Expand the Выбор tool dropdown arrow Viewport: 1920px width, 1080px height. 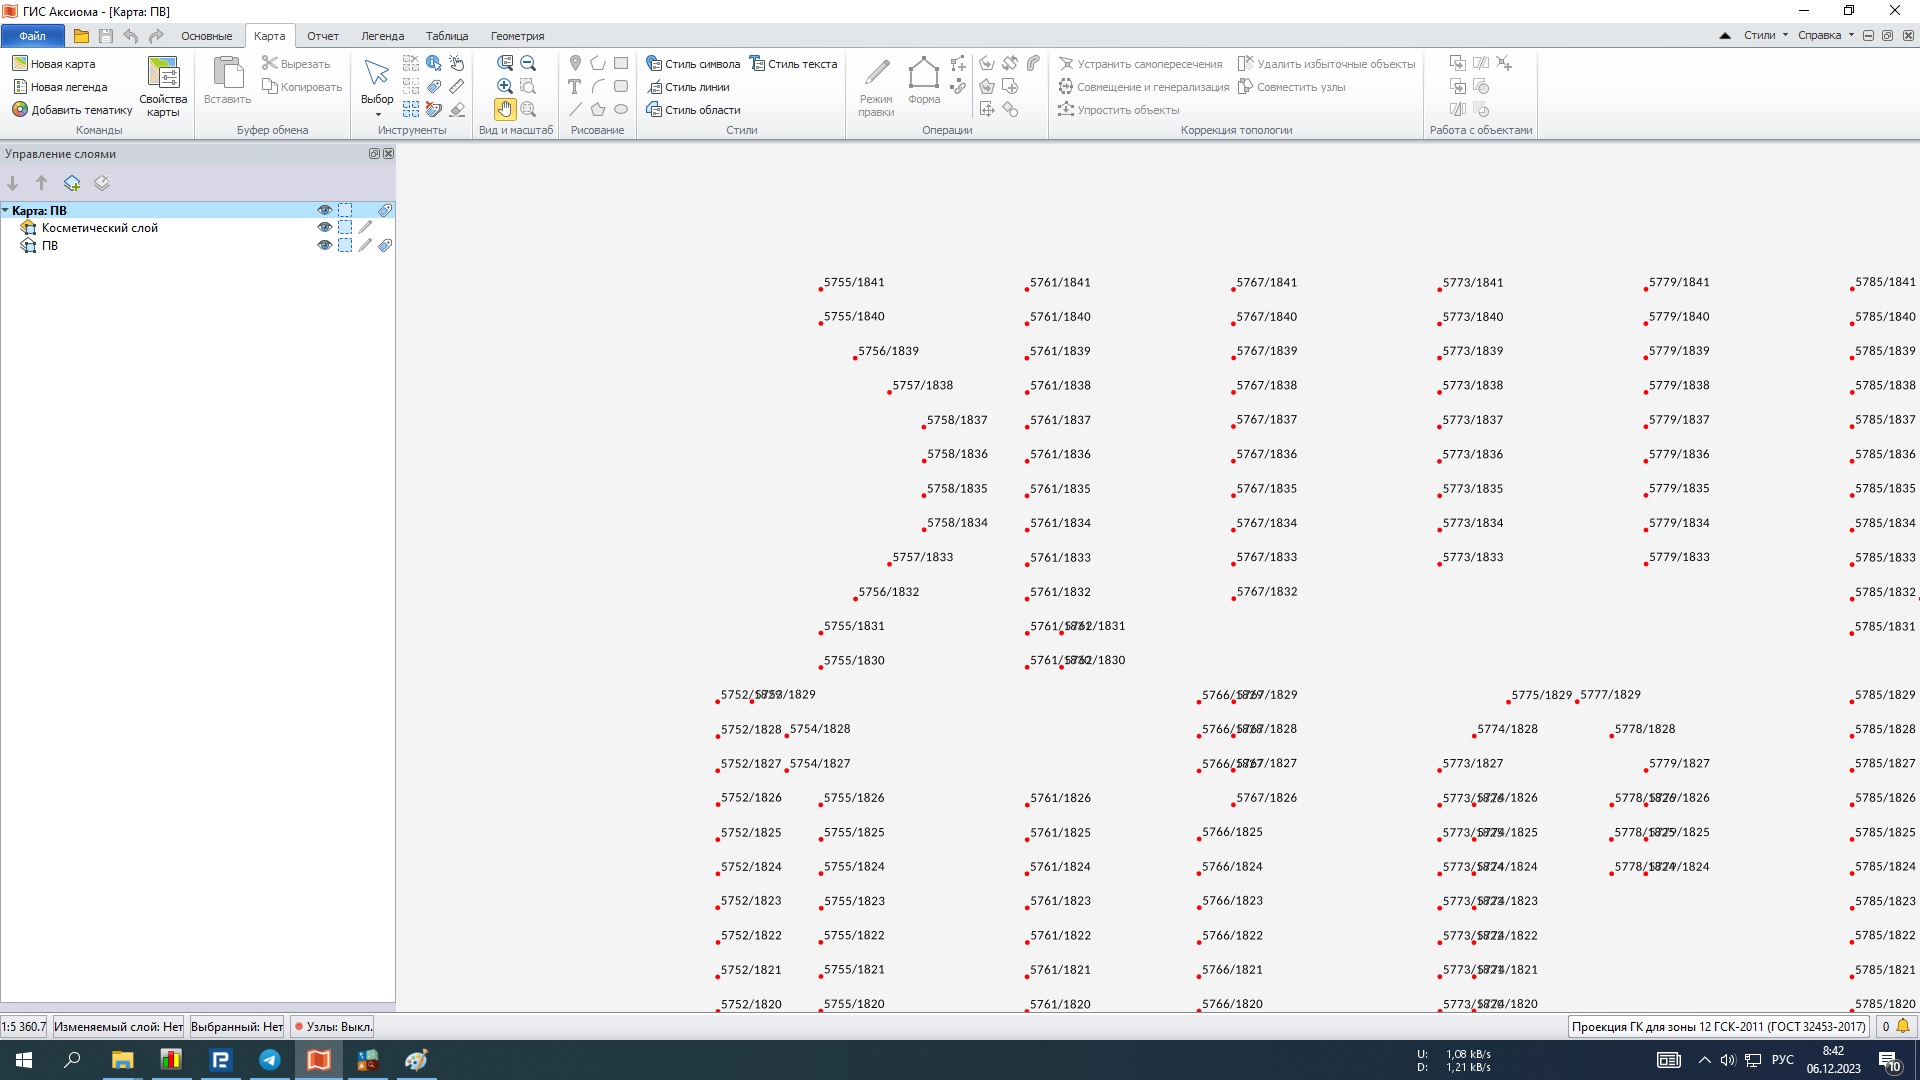[x=377, y=115]
